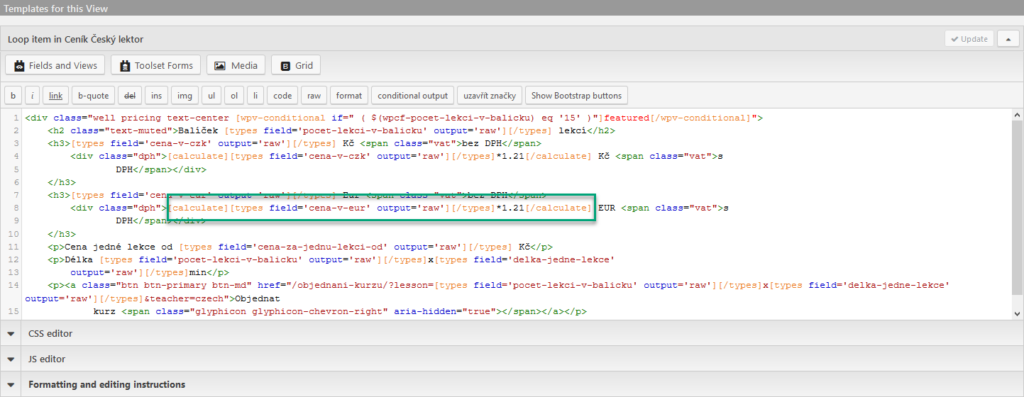
Task: Click the format quicktag button
Action: pos(349,95)
